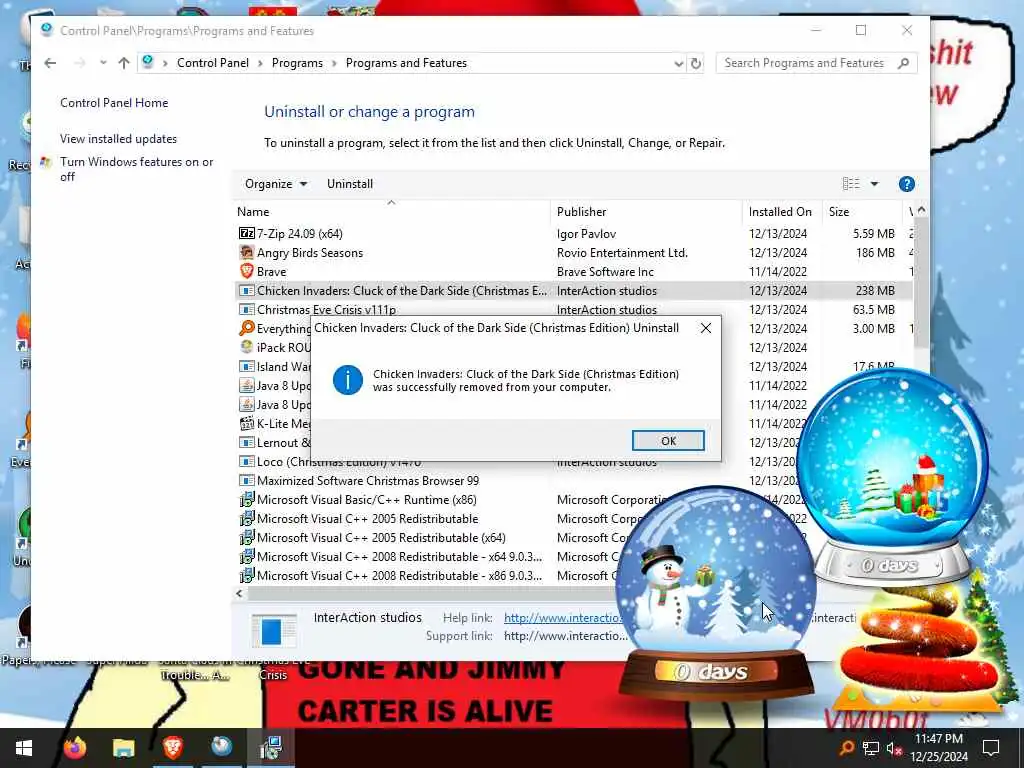
Task: Open Control Panel breadcrumb
Action: tap(213, 63)
